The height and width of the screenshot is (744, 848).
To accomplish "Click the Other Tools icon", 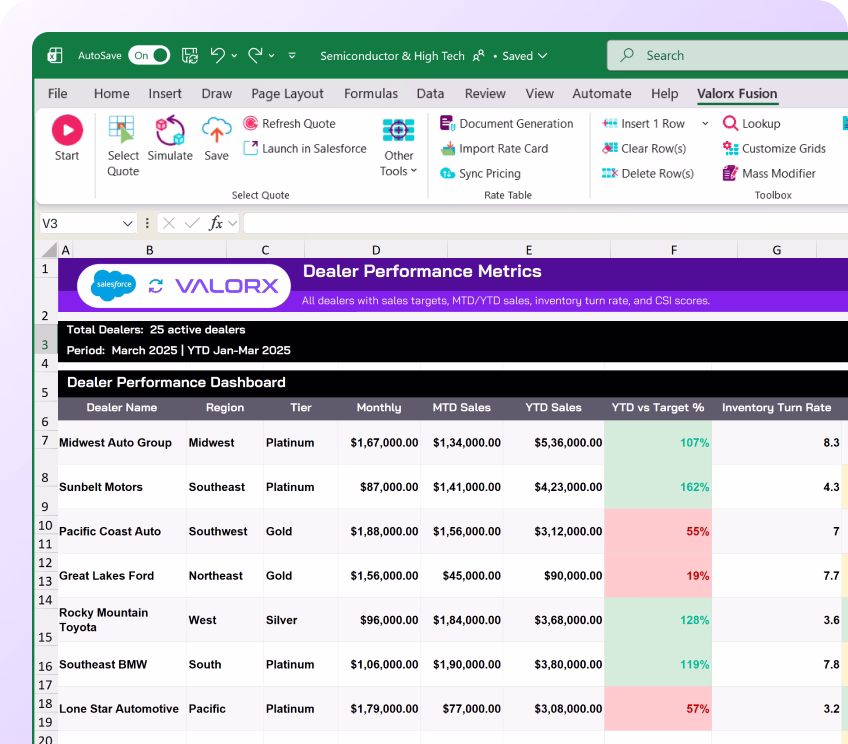I will pos(399,130).
